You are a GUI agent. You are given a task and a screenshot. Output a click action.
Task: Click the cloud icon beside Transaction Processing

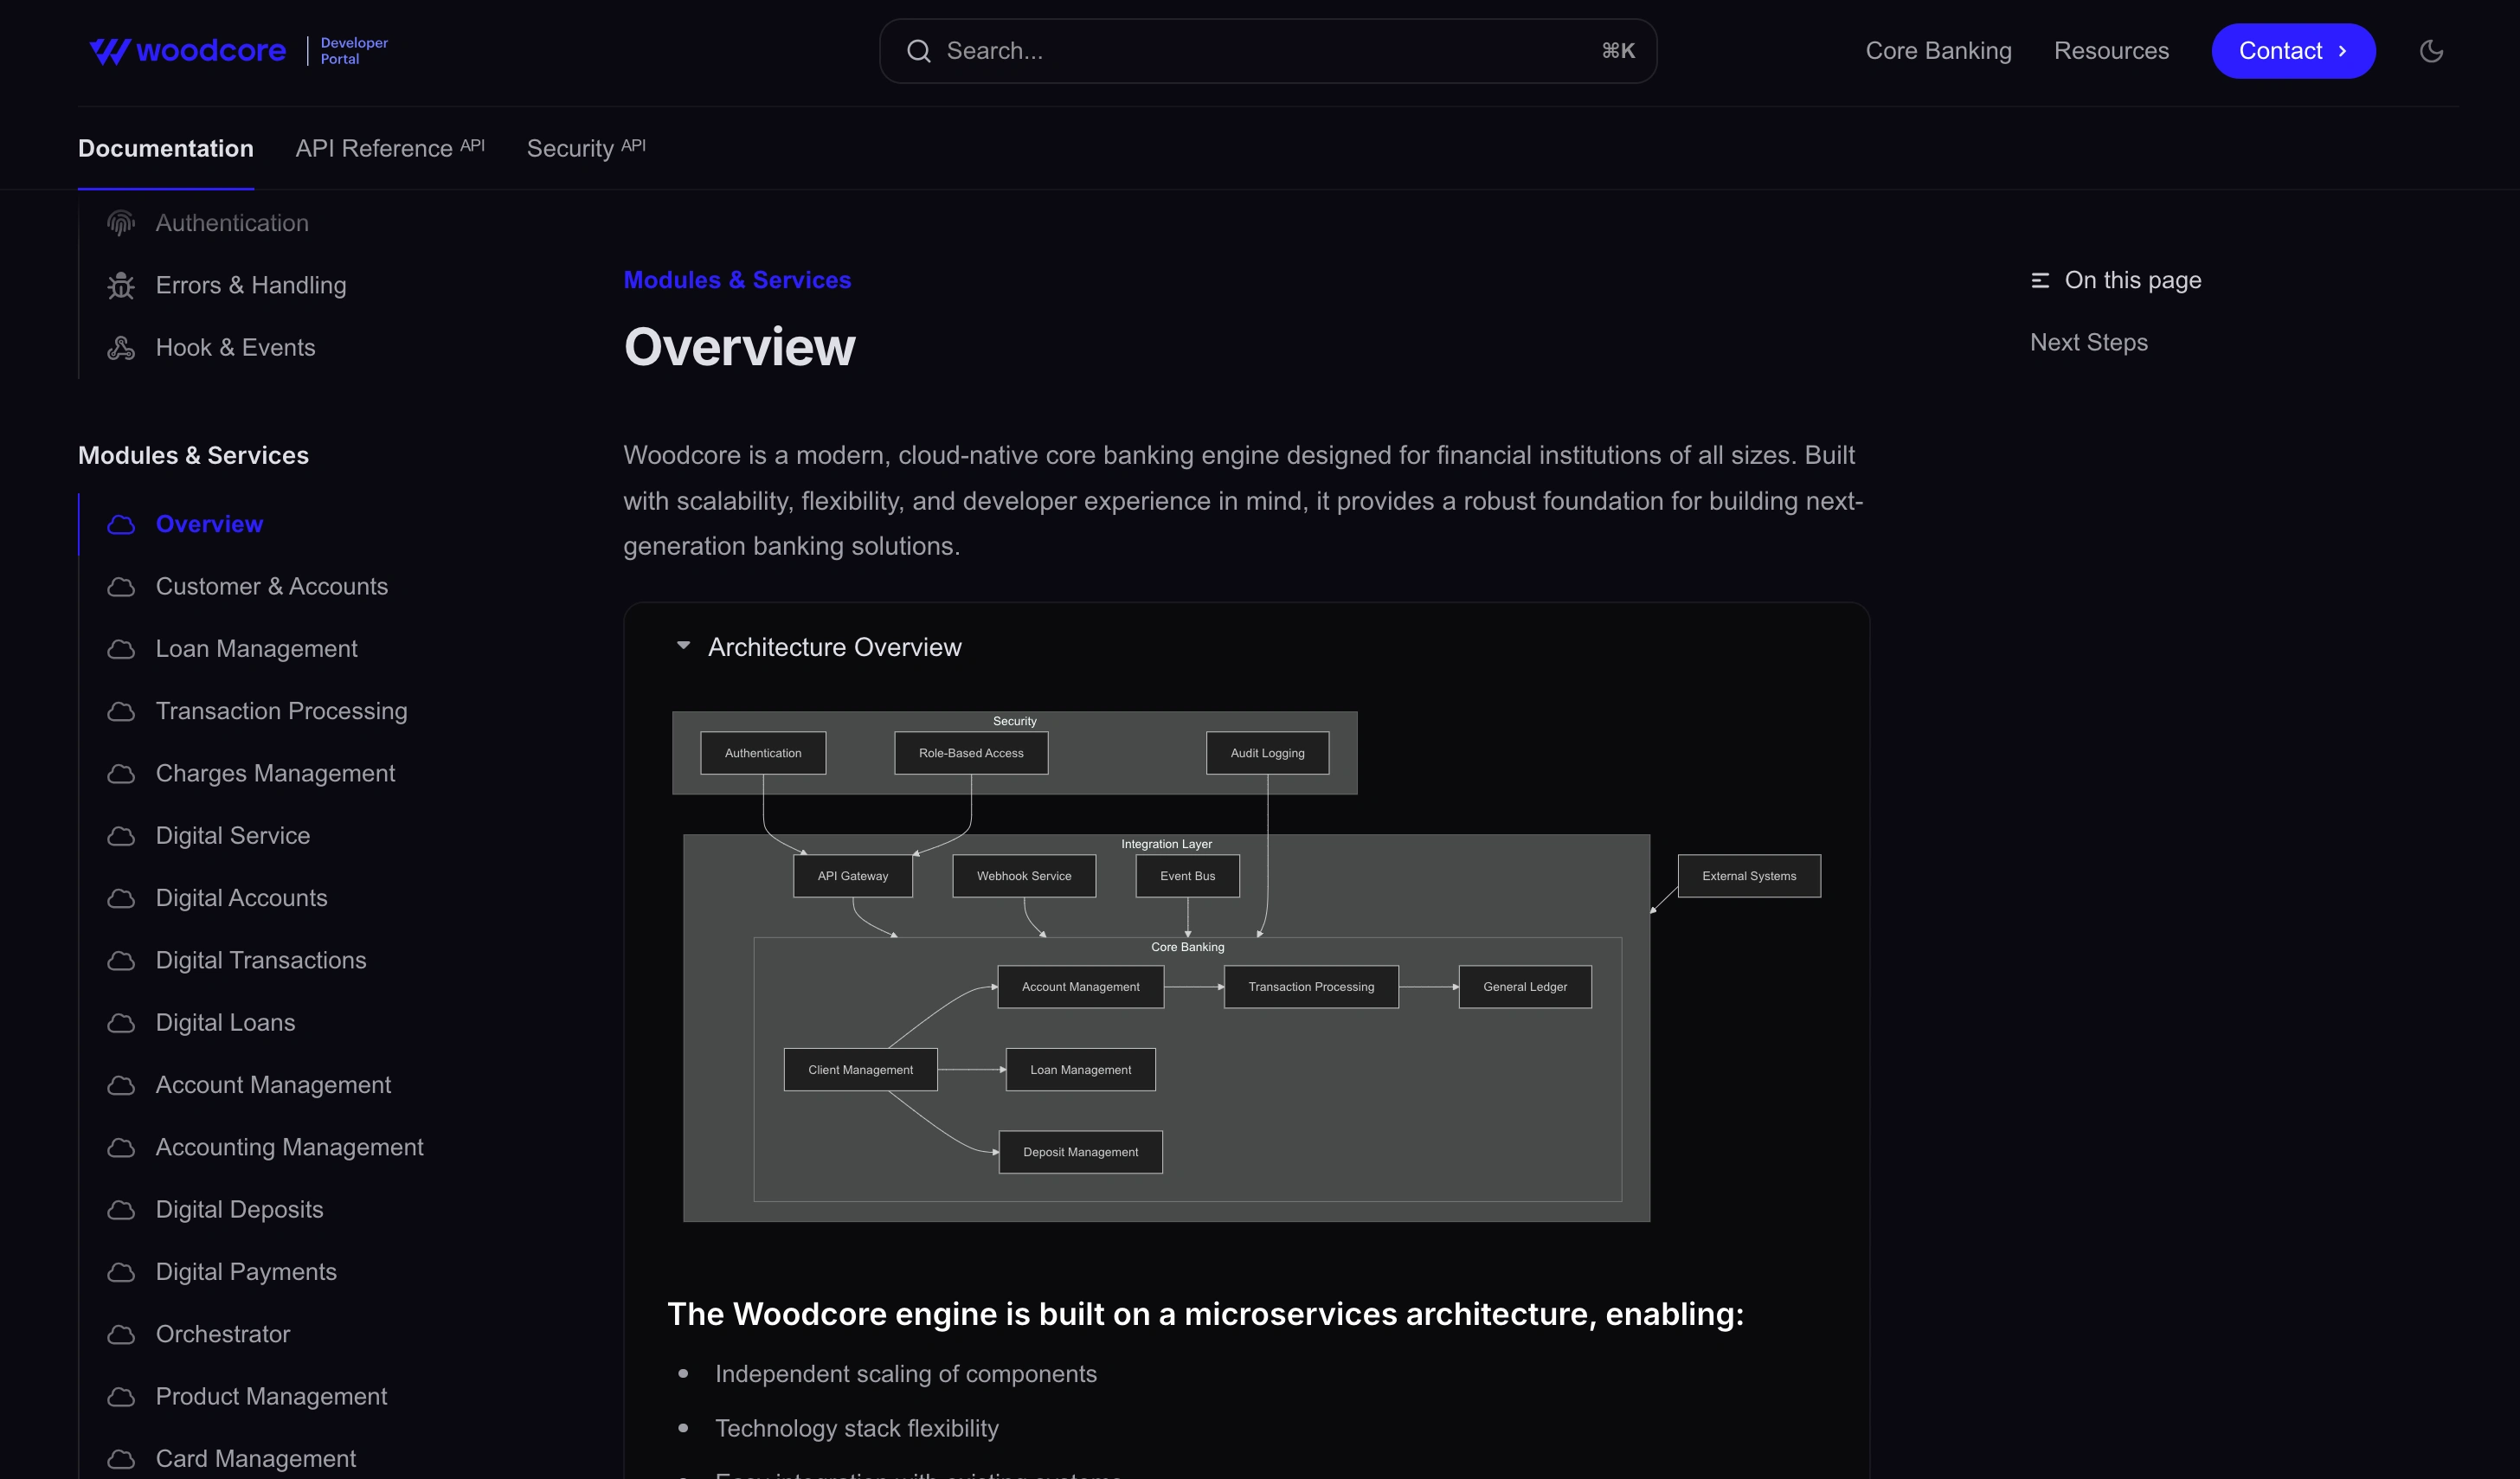tap(121, 711)
